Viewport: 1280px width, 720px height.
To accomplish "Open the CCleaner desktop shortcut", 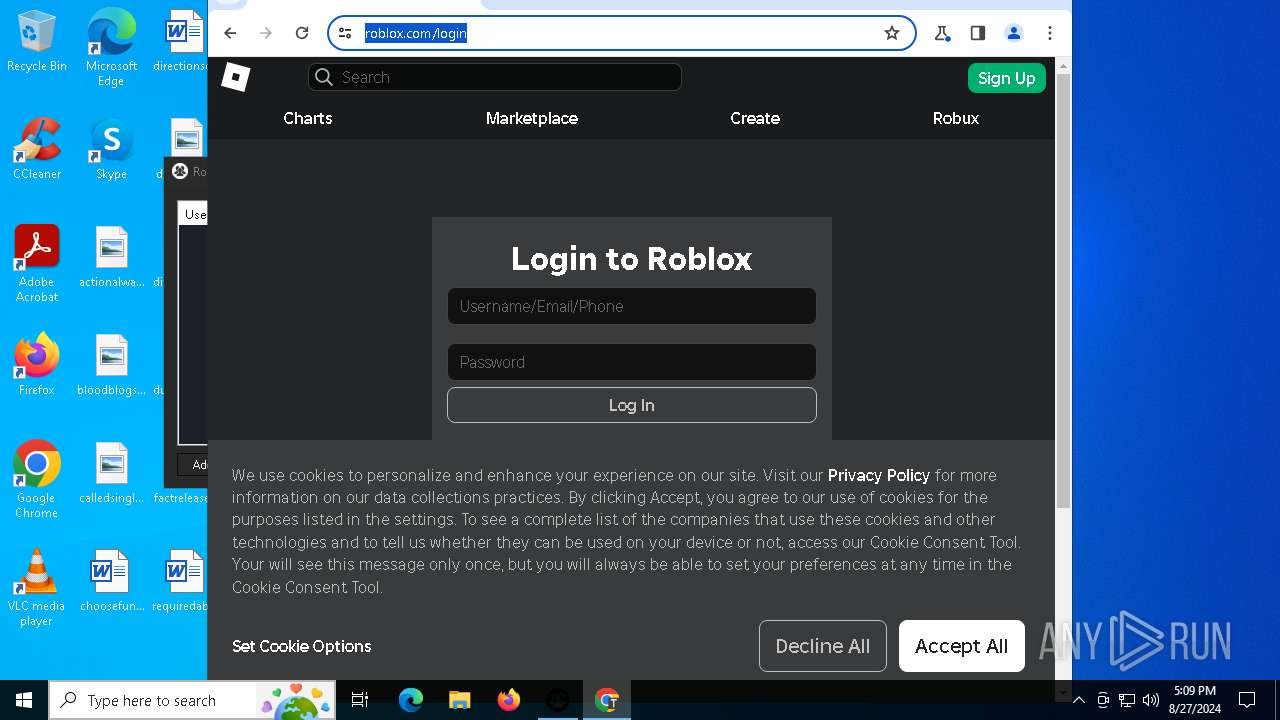I will [37, 149].
